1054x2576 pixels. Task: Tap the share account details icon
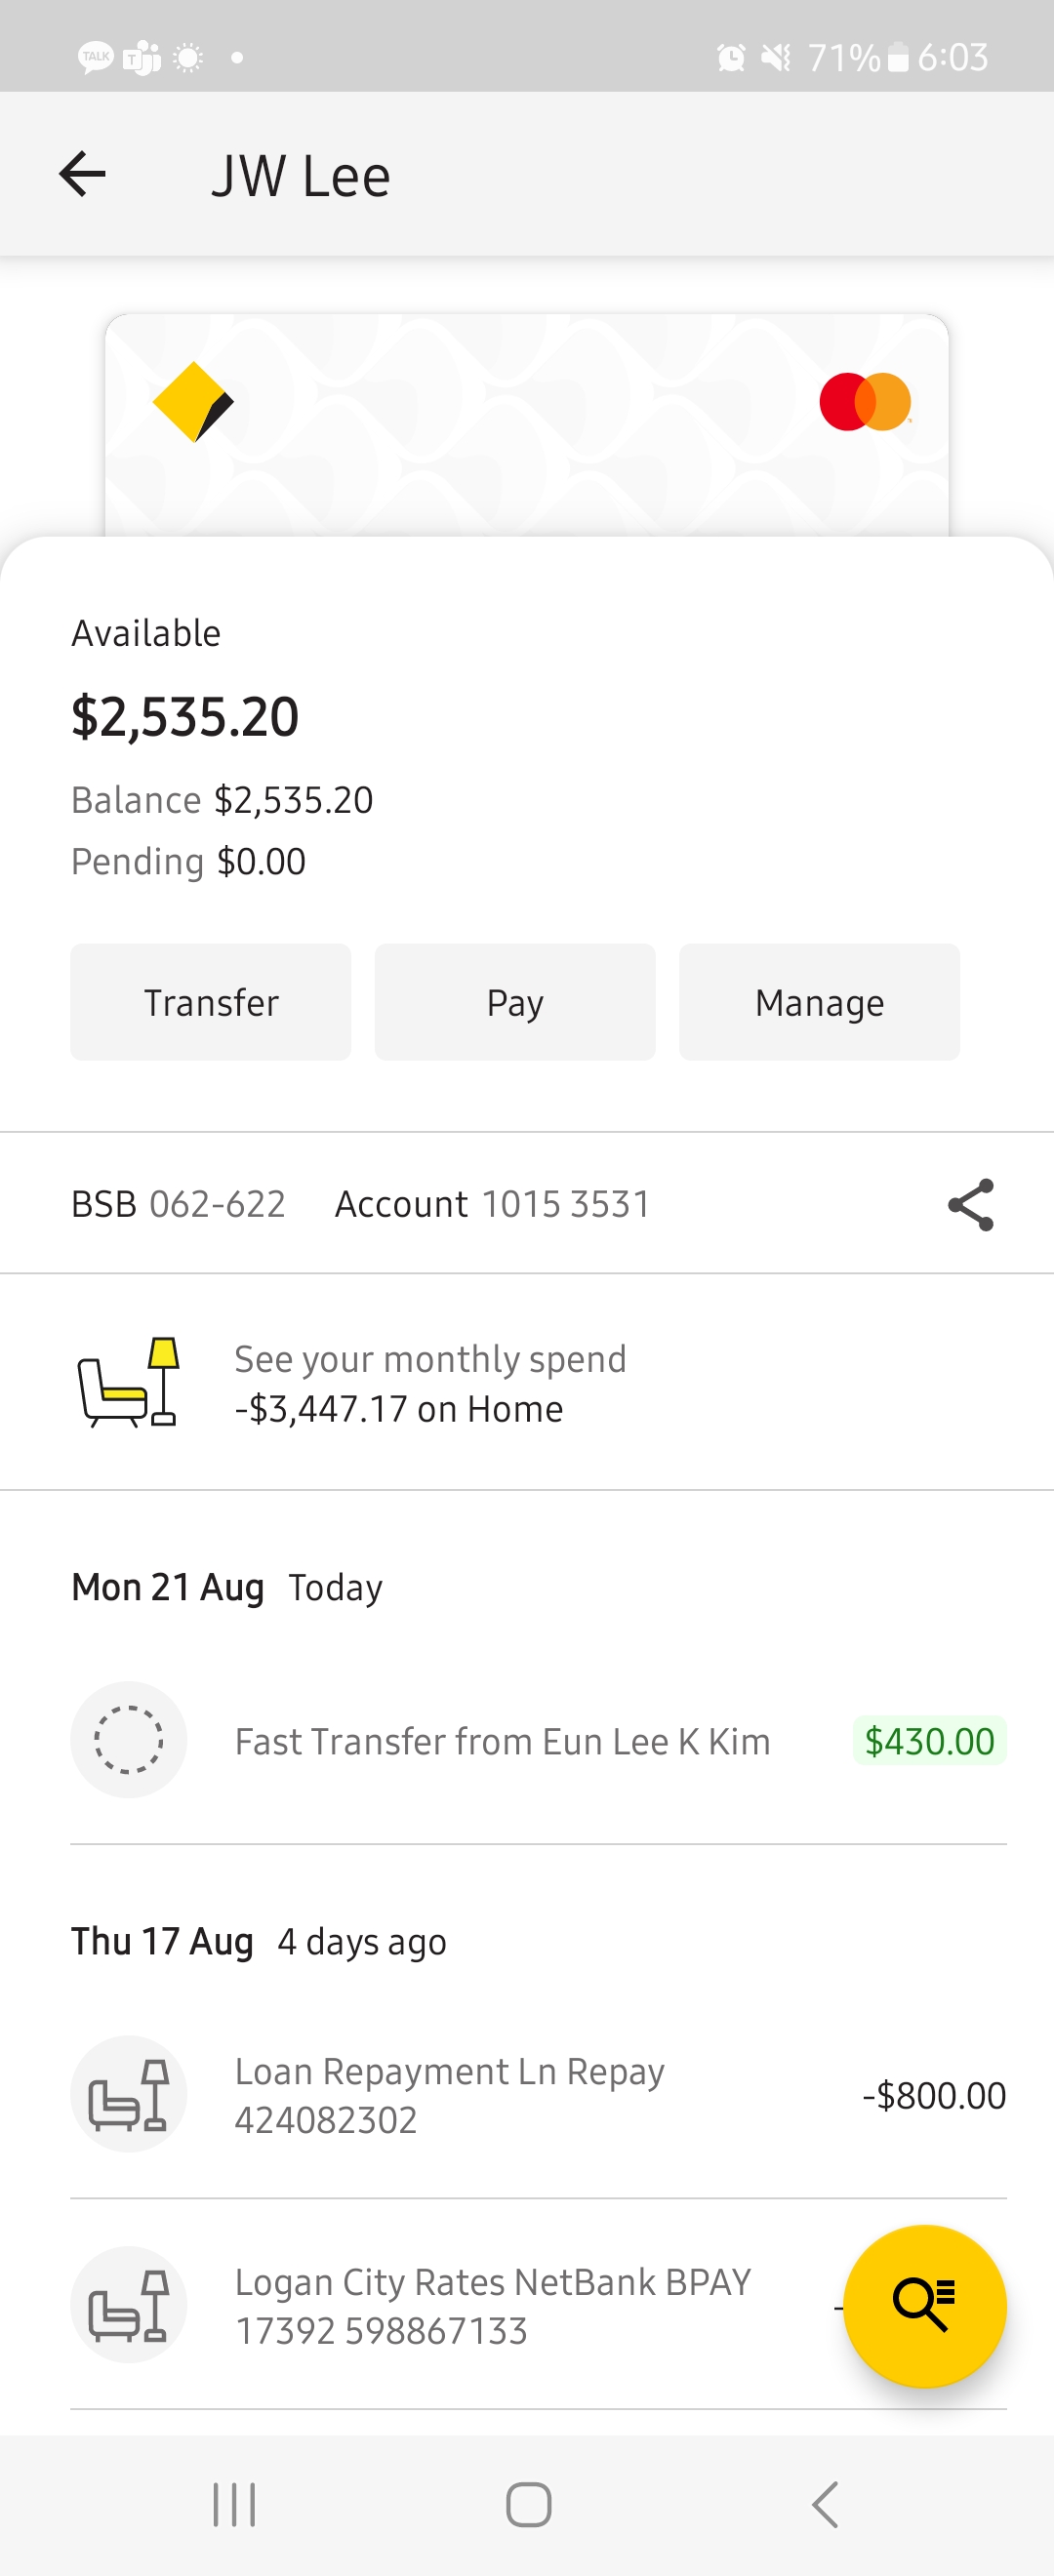(x=970, y=1204)
